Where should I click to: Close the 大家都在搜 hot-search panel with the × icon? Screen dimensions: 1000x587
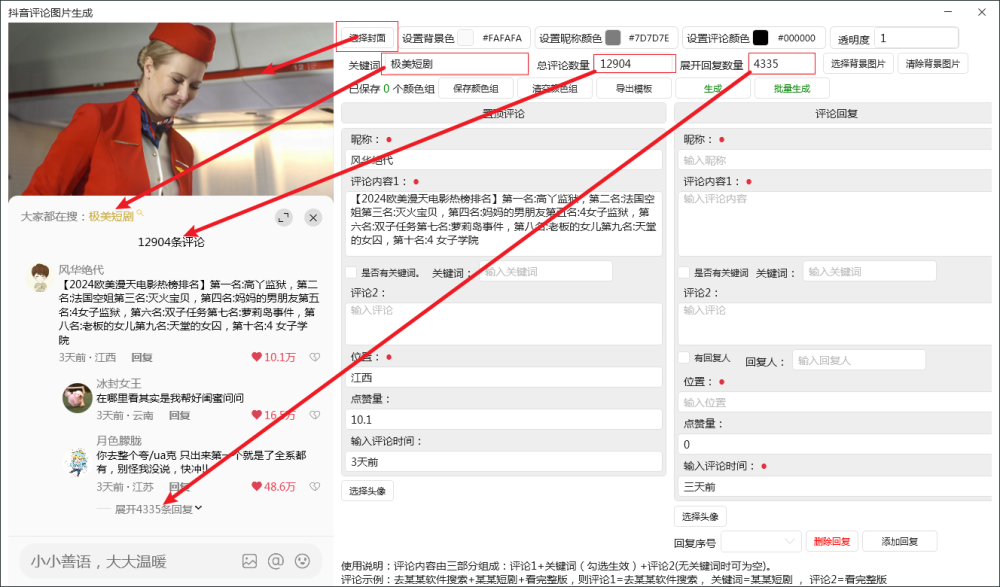(x=313, y=217)
